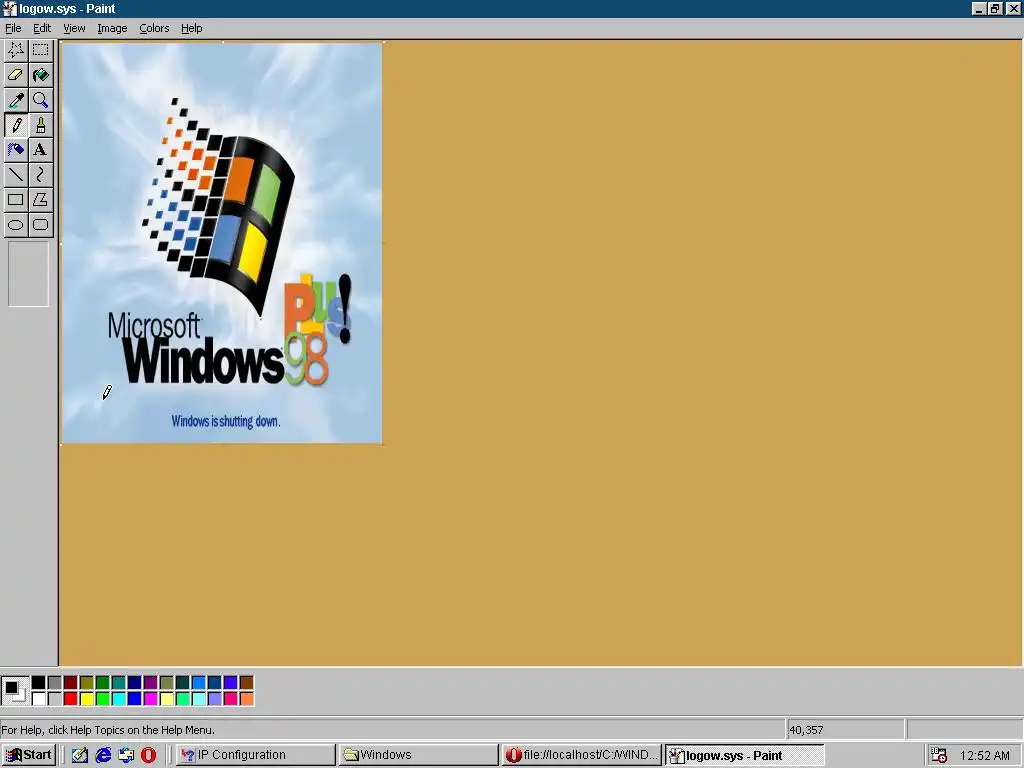Choose the Fill With Color bucket tool
The width and height of the screenshot is (1024, 768).
pos(40,75)
